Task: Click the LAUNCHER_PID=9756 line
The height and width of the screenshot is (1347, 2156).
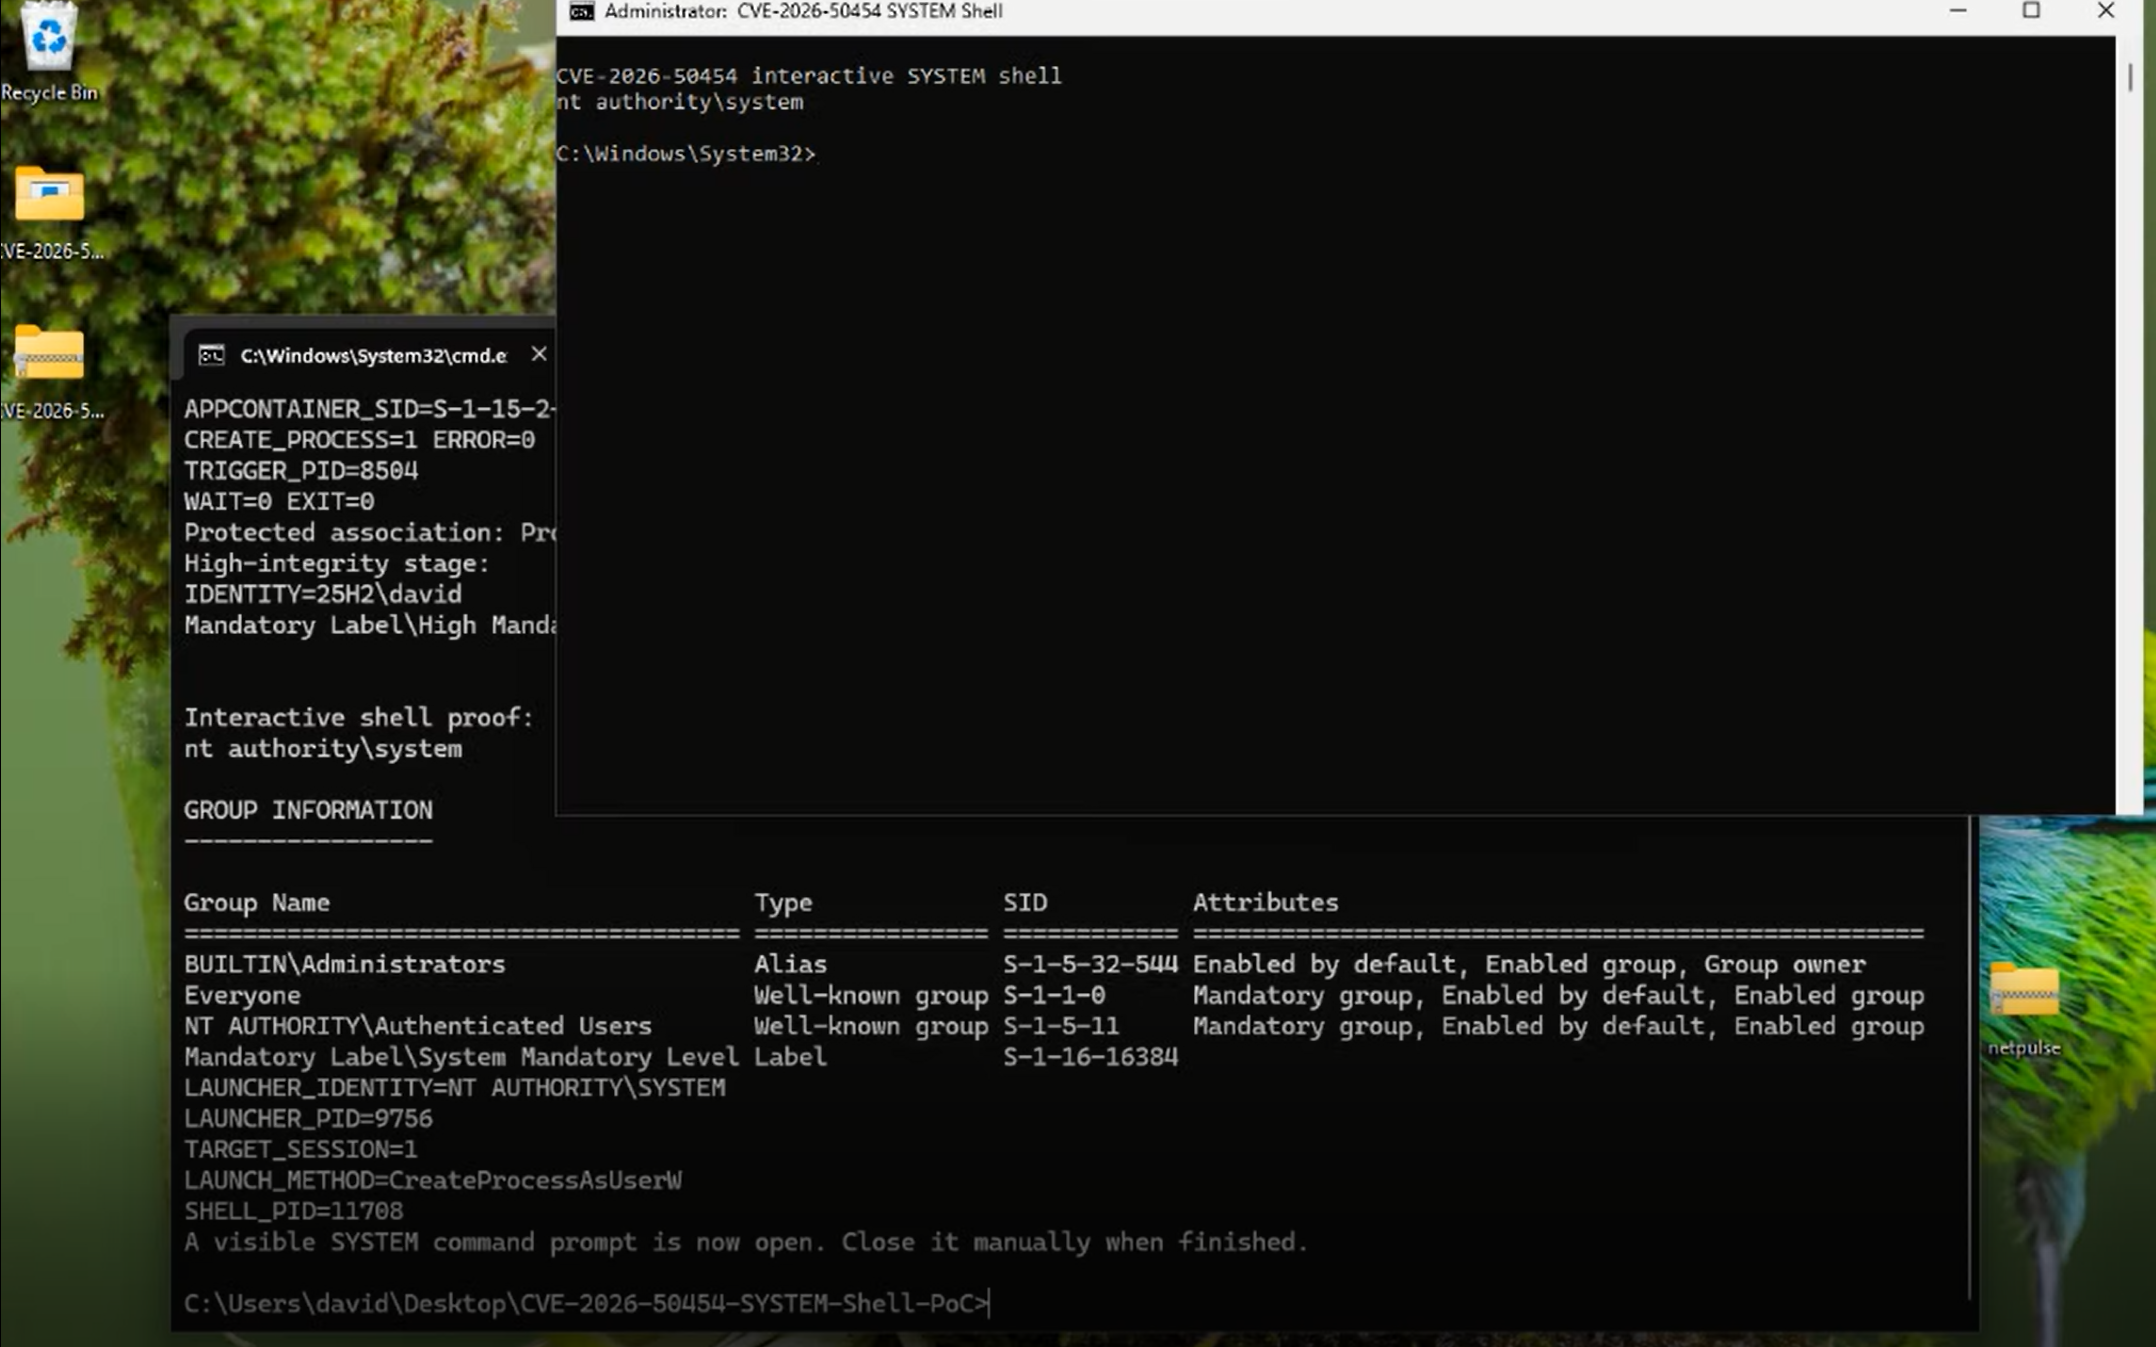Action: point(308,1119)
